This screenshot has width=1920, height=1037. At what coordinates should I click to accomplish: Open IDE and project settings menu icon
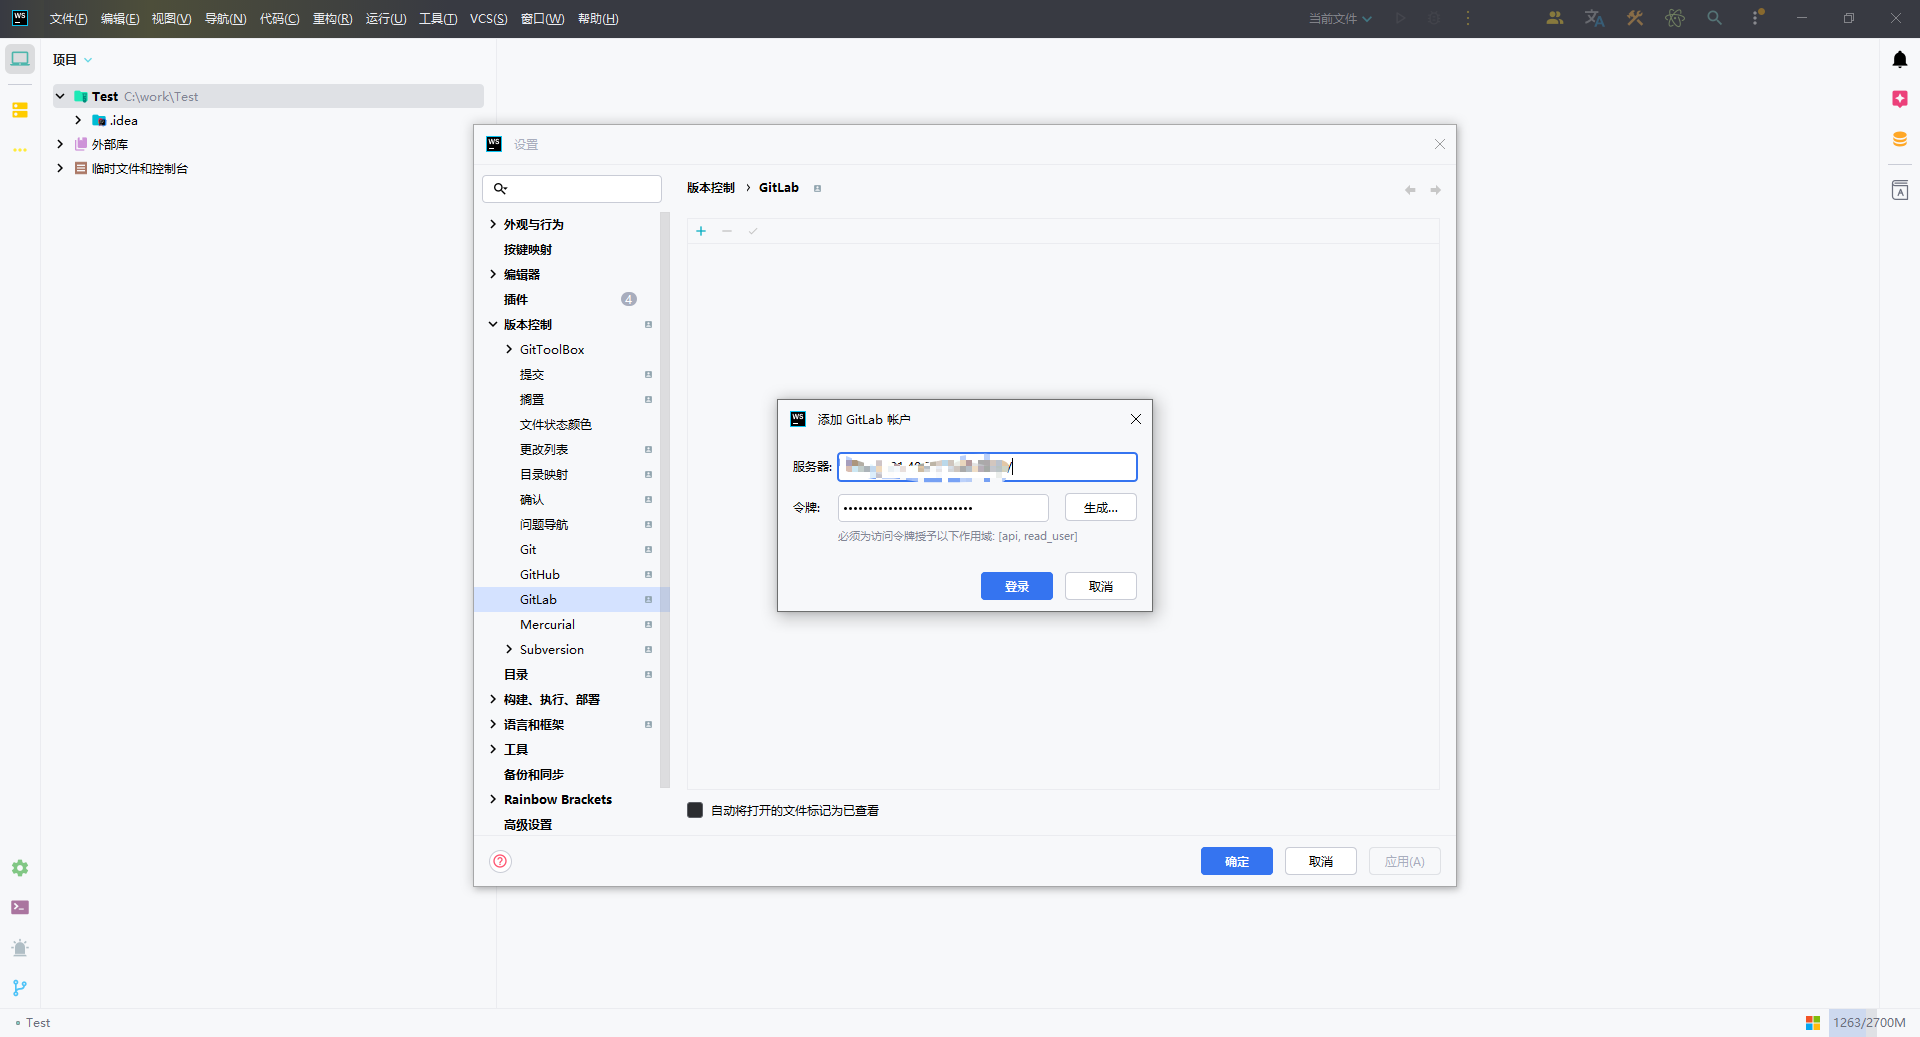1757,18
